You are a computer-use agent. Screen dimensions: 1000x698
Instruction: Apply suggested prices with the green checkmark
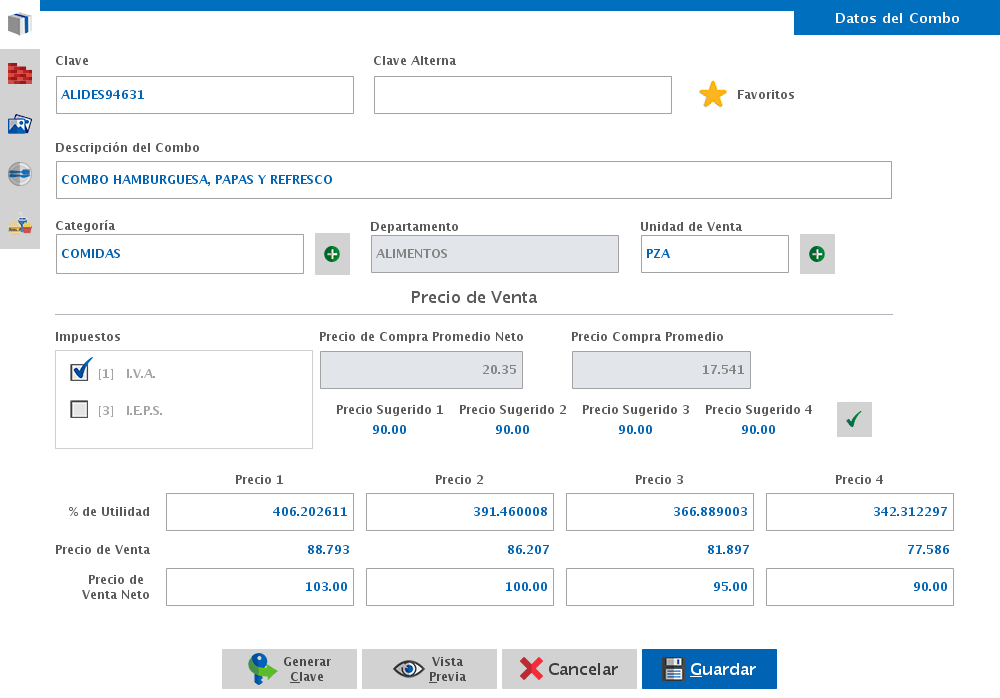tap(854, 420)
